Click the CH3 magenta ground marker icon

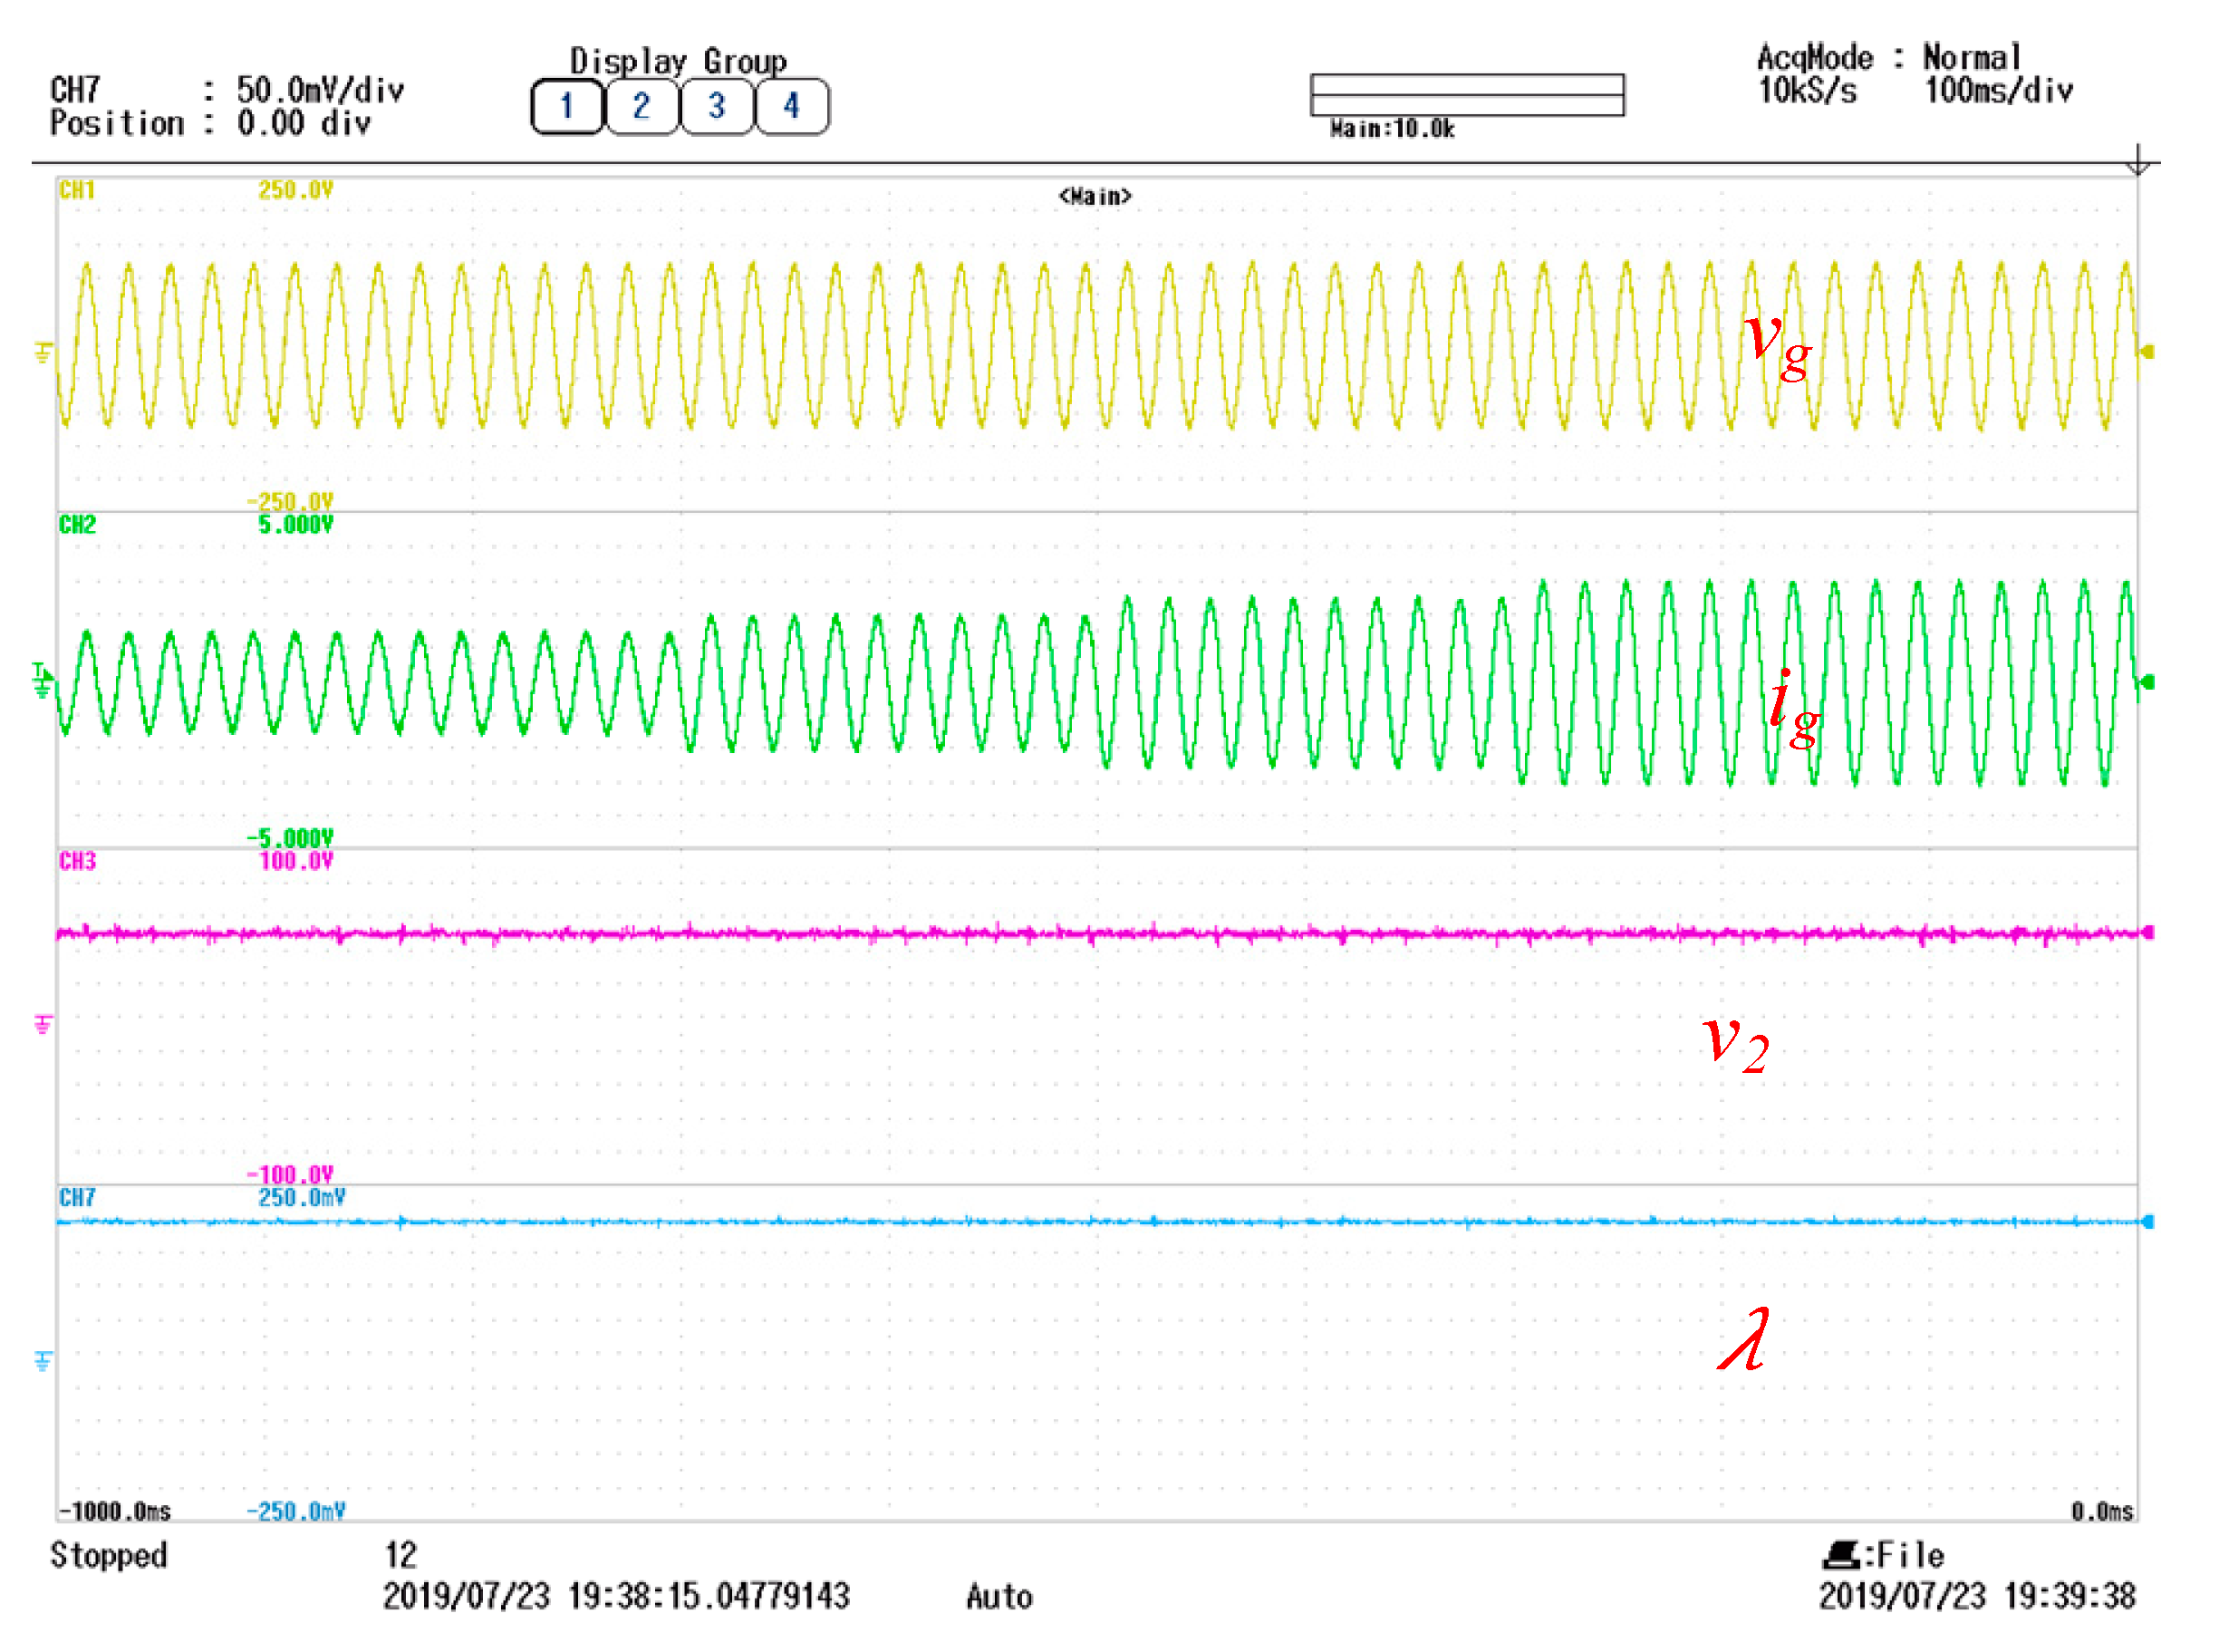pos(43,1025)
